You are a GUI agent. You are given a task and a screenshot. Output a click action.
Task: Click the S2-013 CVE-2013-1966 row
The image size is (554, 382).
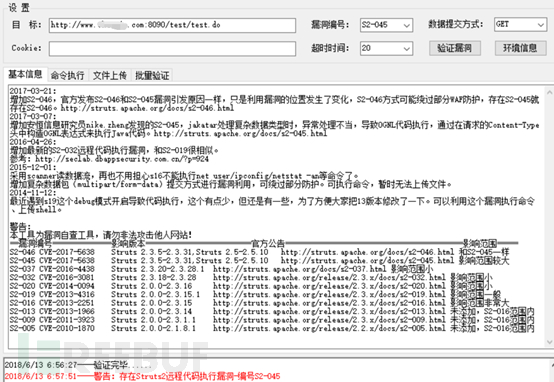[272, 312]
